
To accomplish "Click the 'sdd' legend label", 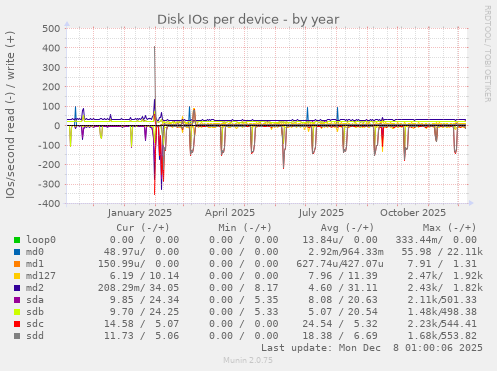I will coord(35,336).
